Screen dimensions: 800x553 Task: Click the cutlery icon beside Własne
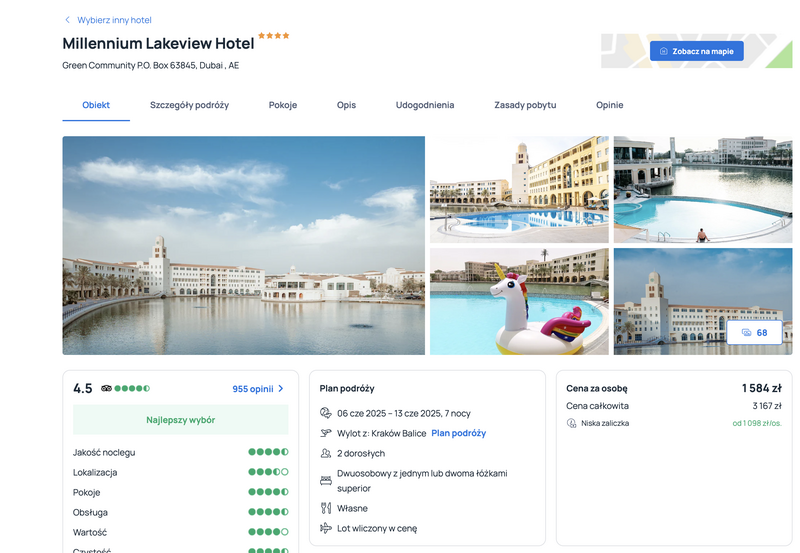coord(326,508)
